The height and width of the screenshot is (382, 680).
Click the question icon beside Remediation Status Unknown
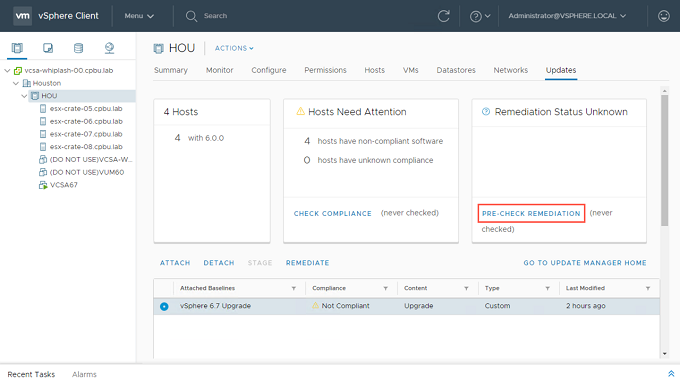(486, 111)
